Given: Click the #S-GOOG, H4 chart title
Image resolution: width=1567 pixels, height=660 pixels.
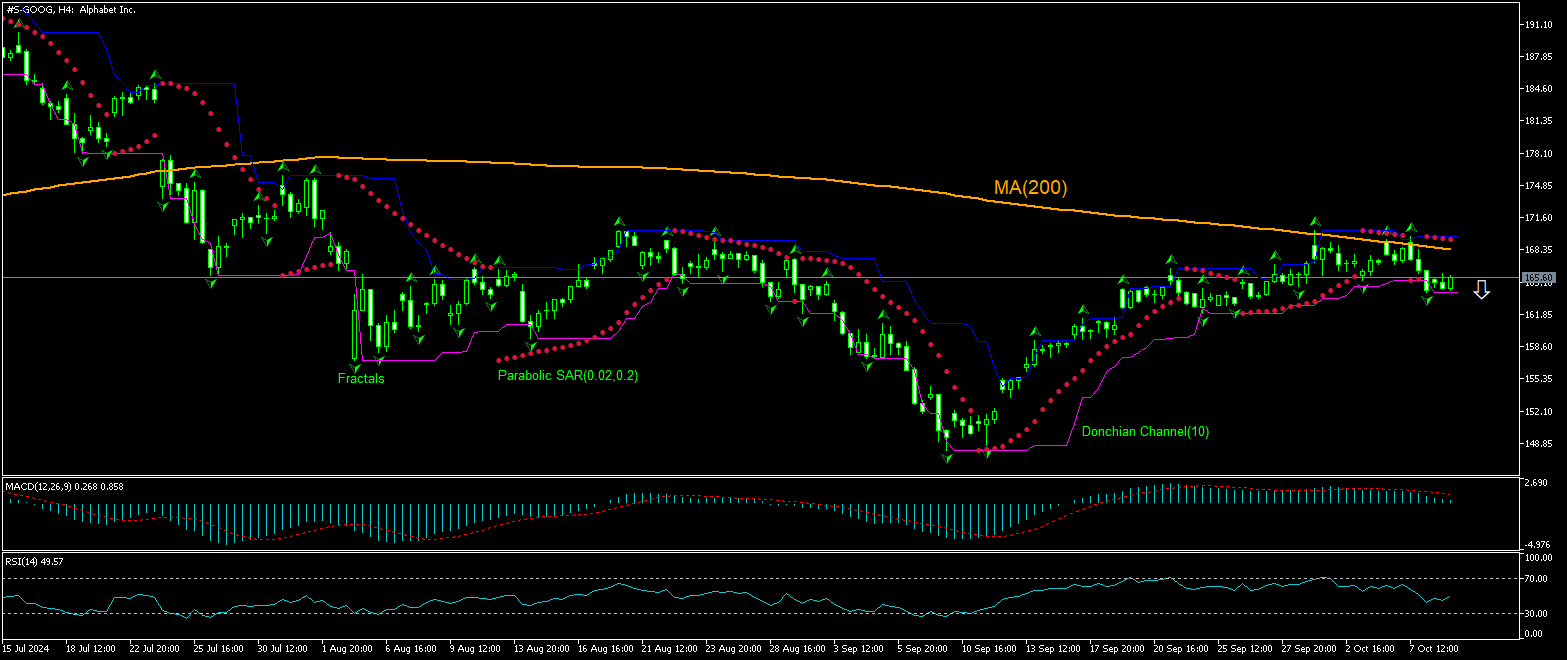Looking at the screenshot, I should point(70,9).
